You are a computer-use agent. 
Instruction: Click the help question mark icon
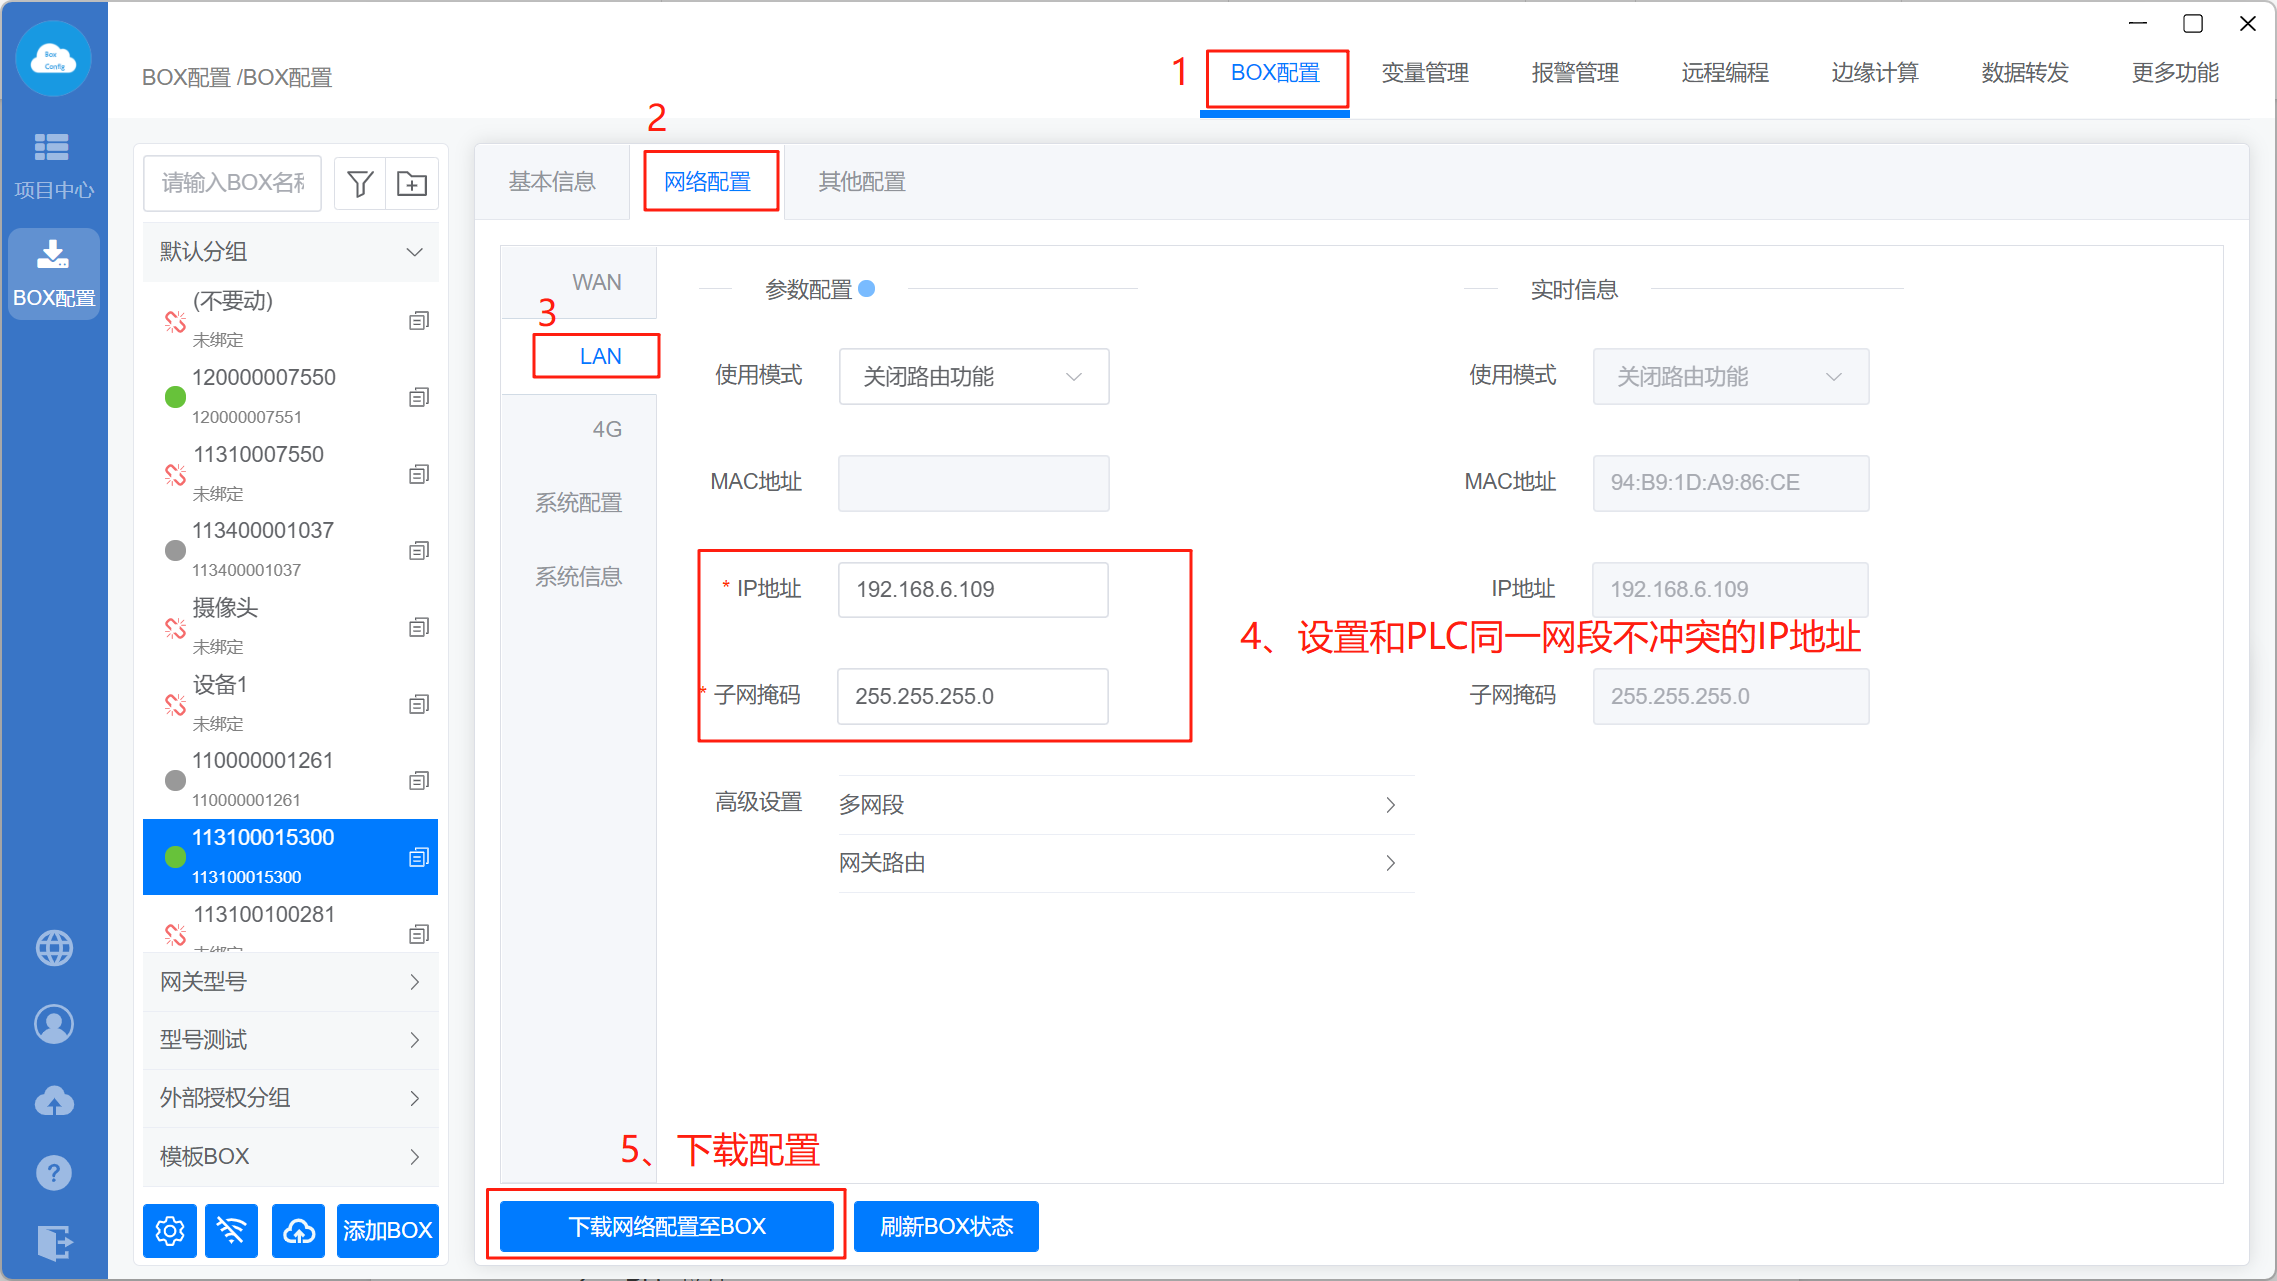pos(54,1172)
